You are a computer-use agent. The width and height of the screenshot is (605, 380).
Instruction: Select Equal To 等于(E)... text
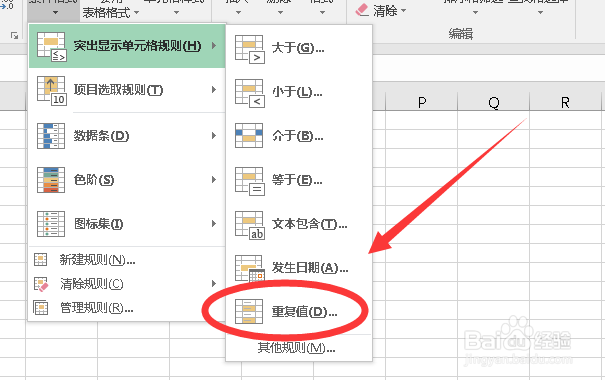[297, 180]
